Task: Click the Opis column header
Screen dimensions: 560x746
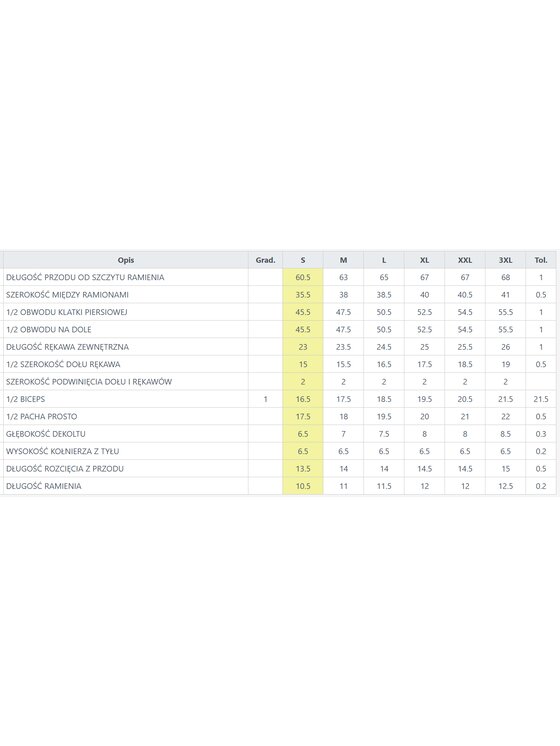Action: 126,260
